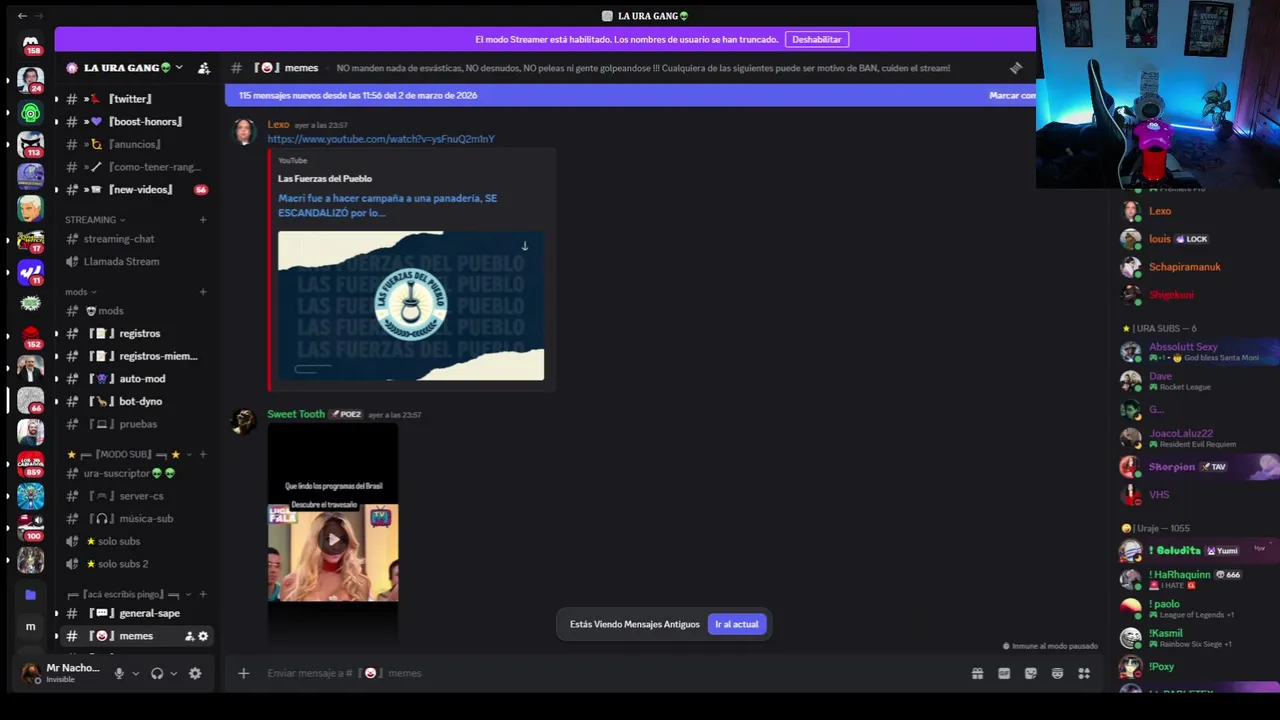Focus the 'Enviar mensaje a # memes' input

pyautogui.click(x=610, y=673)
